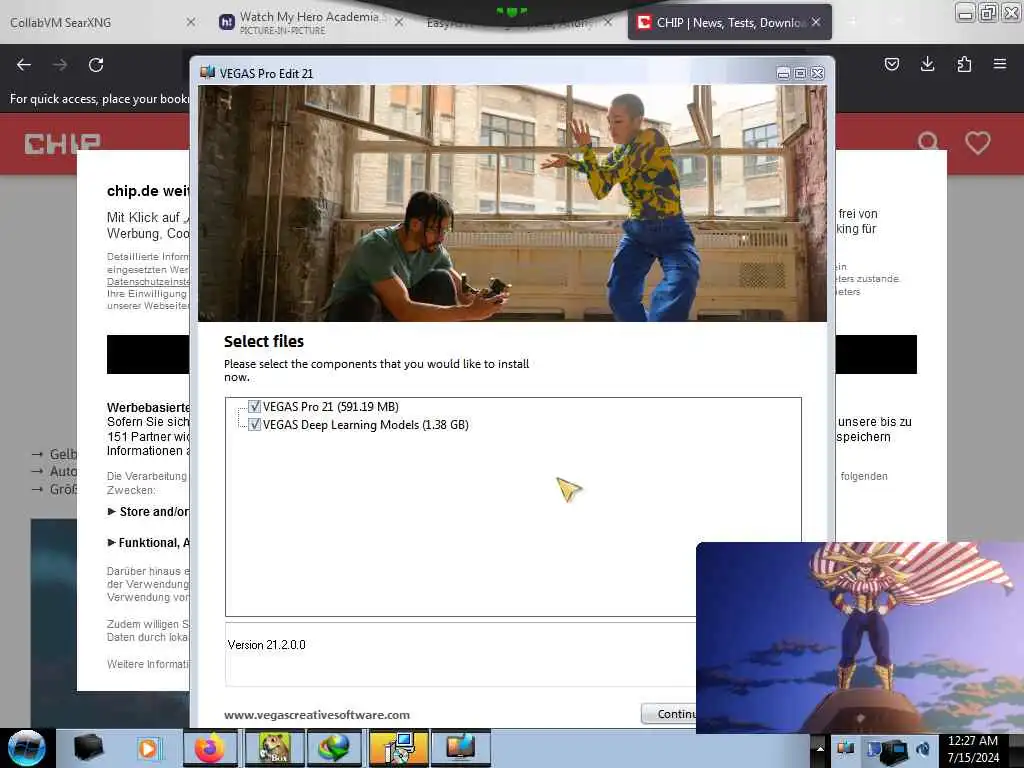Open the Box dog-icon taskbar app
Screen dimensions: 1024x768
pos(274,748)
